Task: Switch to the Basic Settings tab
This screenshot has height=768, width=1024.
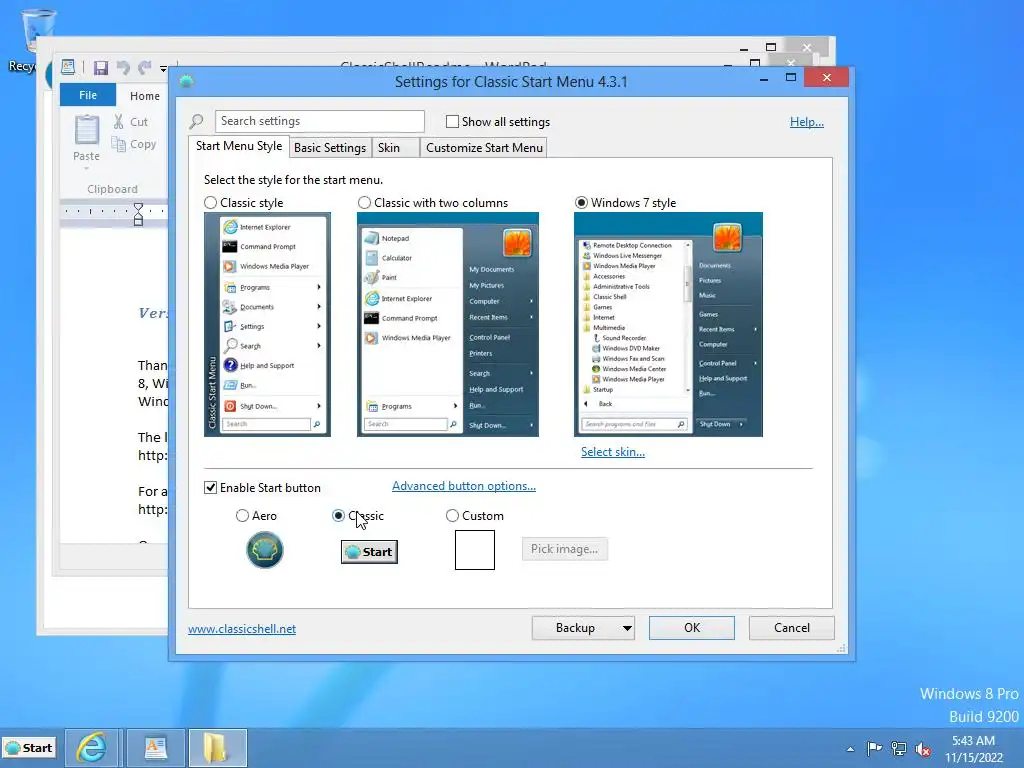Action: click(x=330, y=148)
